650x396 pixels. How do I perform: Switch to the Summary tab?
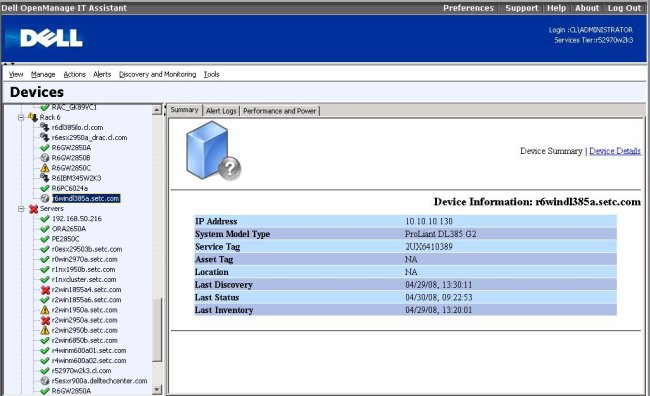click(x=184, y=110)
